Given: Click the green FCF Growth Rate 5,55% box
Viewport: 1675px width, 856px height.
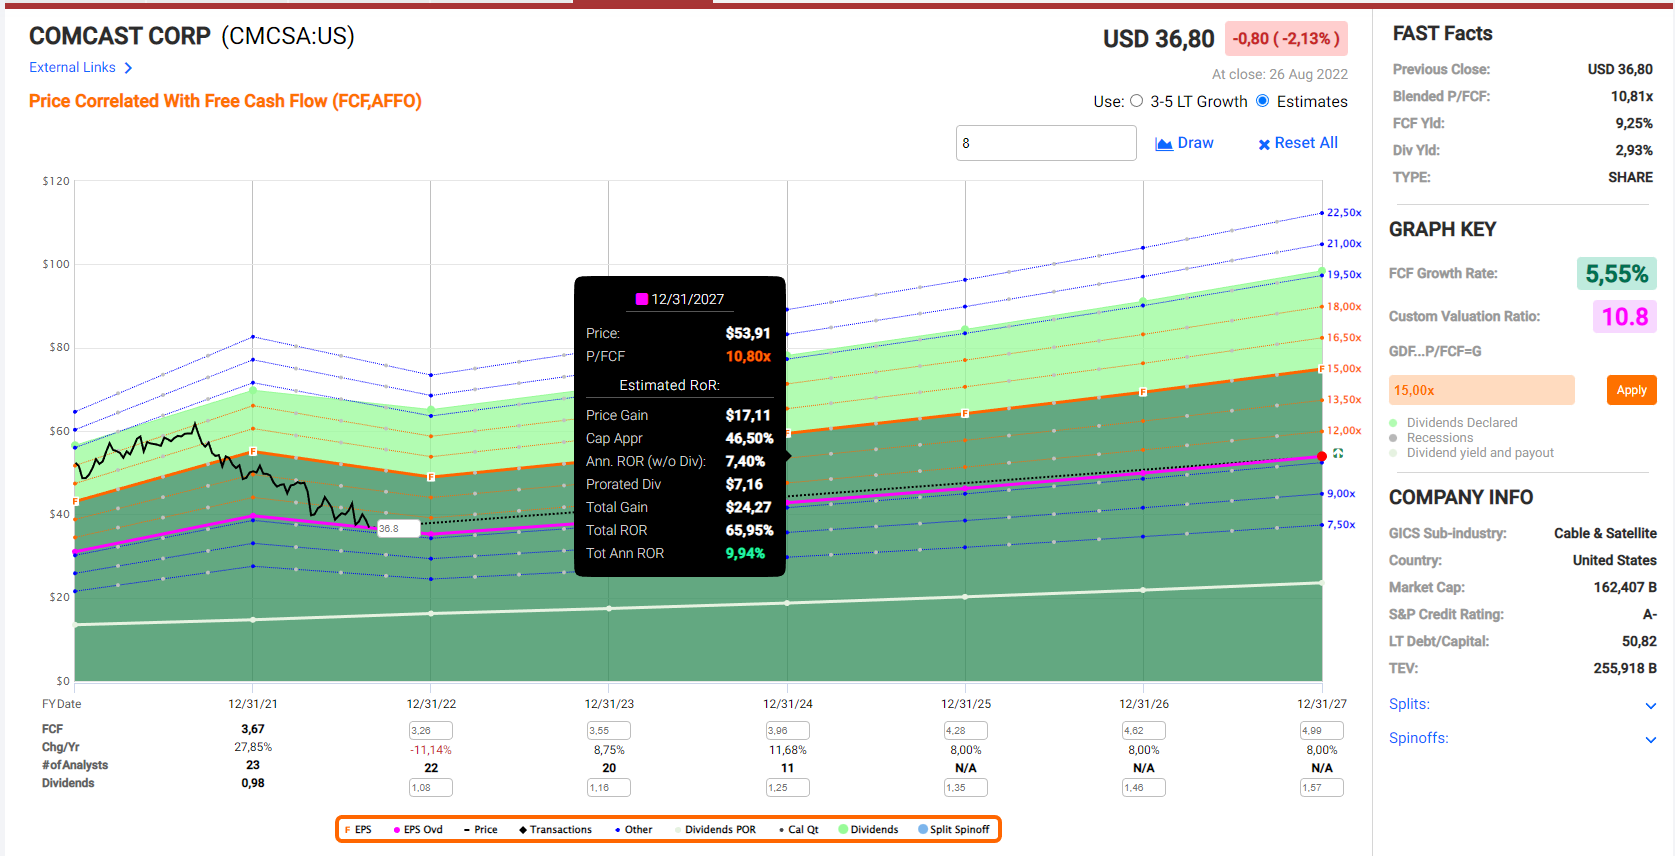Looking at the screenshot, I should click(1616, 274).
